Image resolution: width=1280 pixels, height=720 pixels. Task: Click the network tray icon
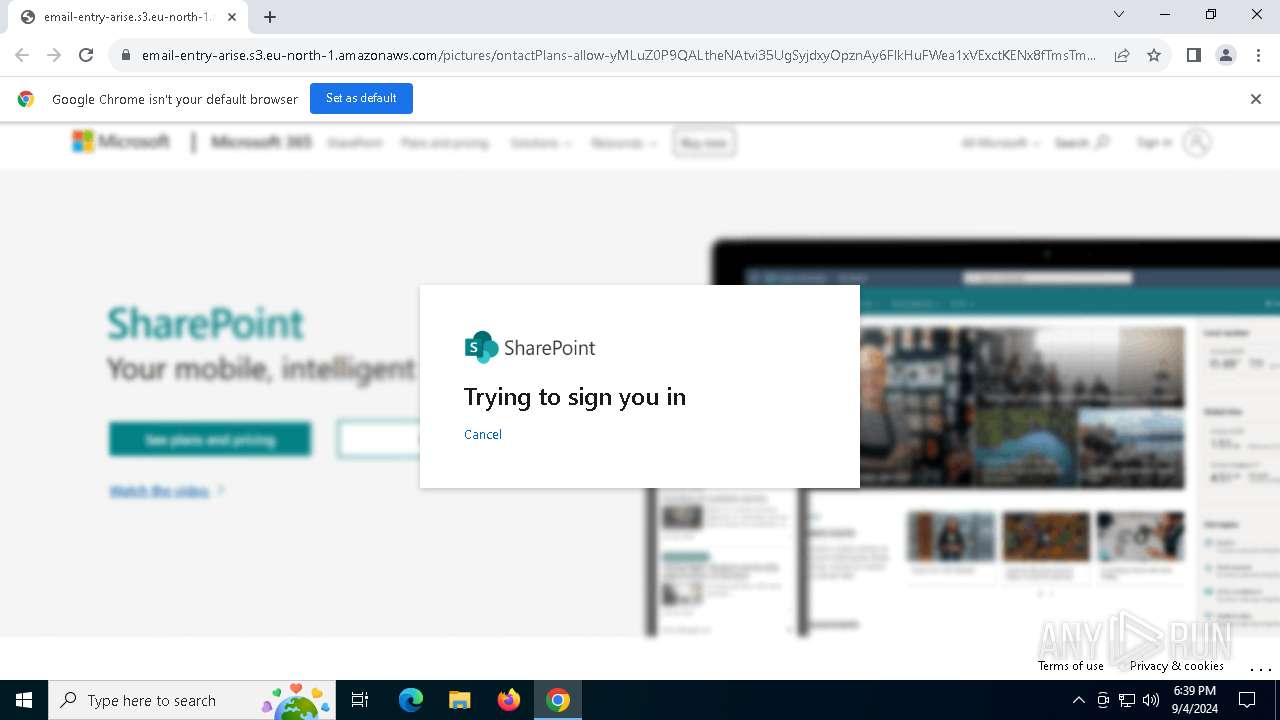(x=1127, y=700)
